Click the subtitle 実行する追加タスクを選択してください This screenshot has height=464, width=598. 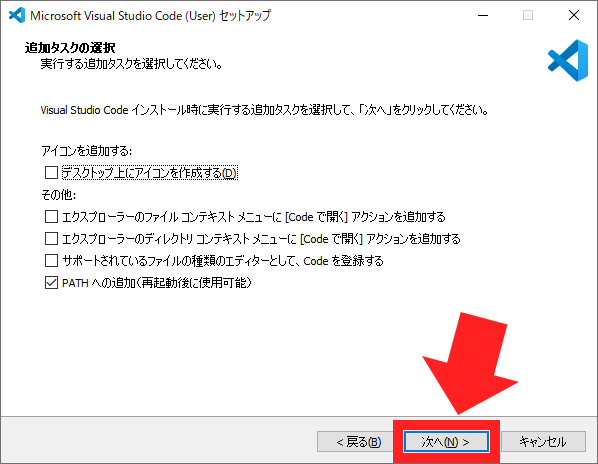tap(132, 64)
